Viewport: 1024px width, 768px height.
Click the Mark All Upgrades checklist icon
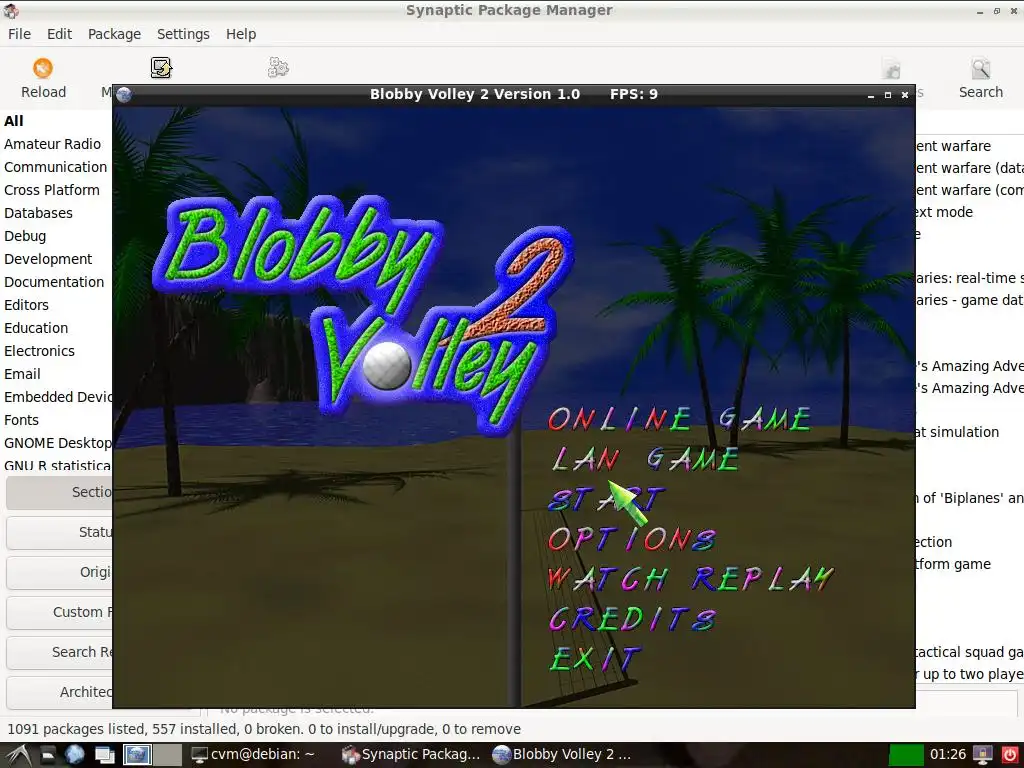point(161,67)
